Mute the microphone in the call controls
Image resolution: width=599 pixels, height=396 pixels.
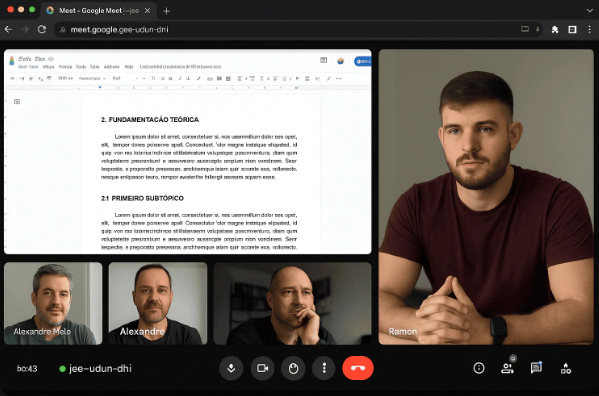pos(231,368)
